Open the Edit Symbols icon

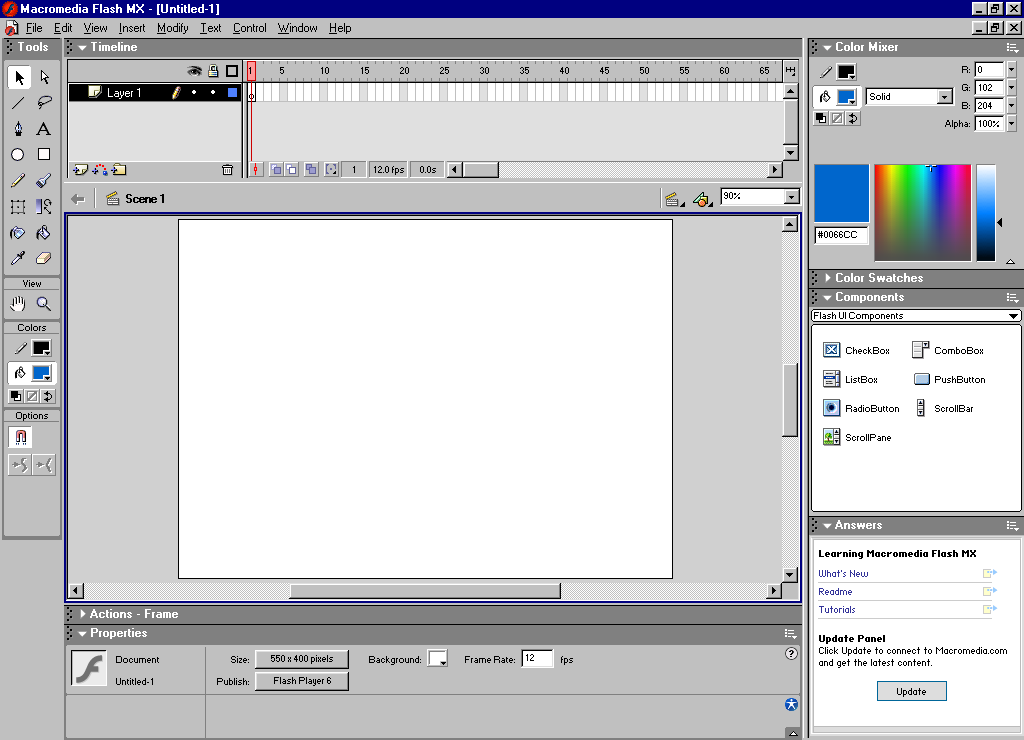click(702, 199)
